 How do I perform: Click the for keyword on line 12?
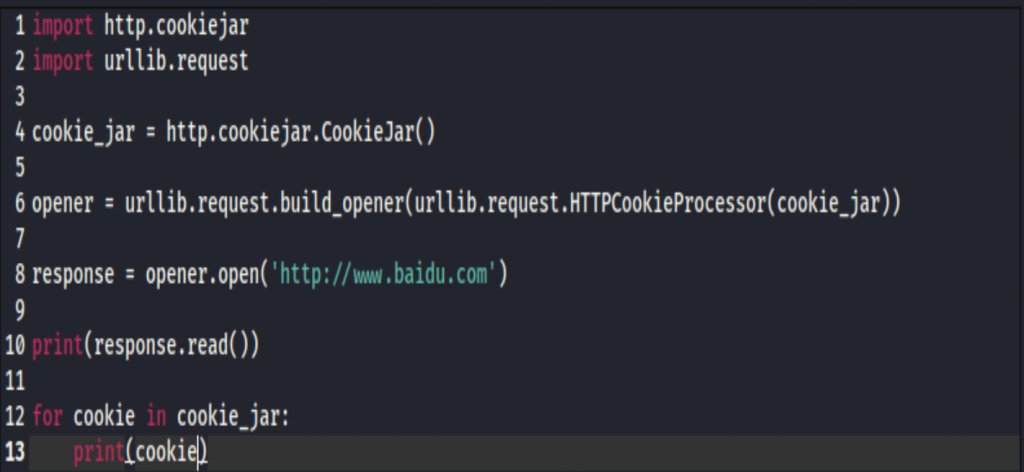coord(47,417)
